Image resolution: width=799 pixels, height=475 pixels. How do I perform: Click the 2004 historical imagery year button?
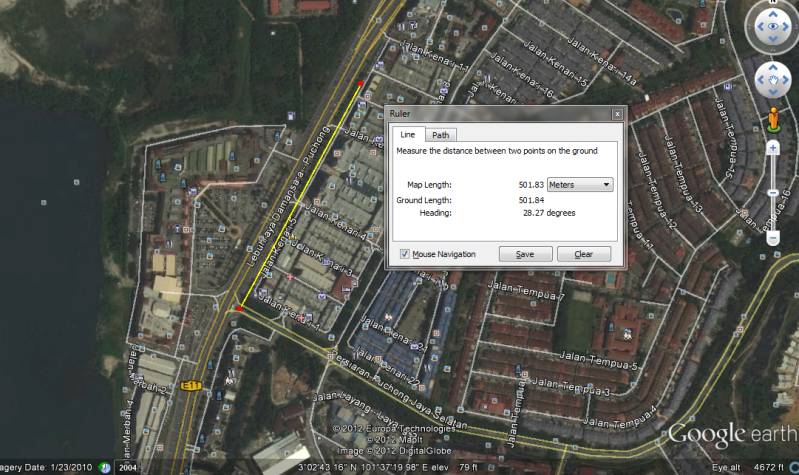click(x=127, y=467)
